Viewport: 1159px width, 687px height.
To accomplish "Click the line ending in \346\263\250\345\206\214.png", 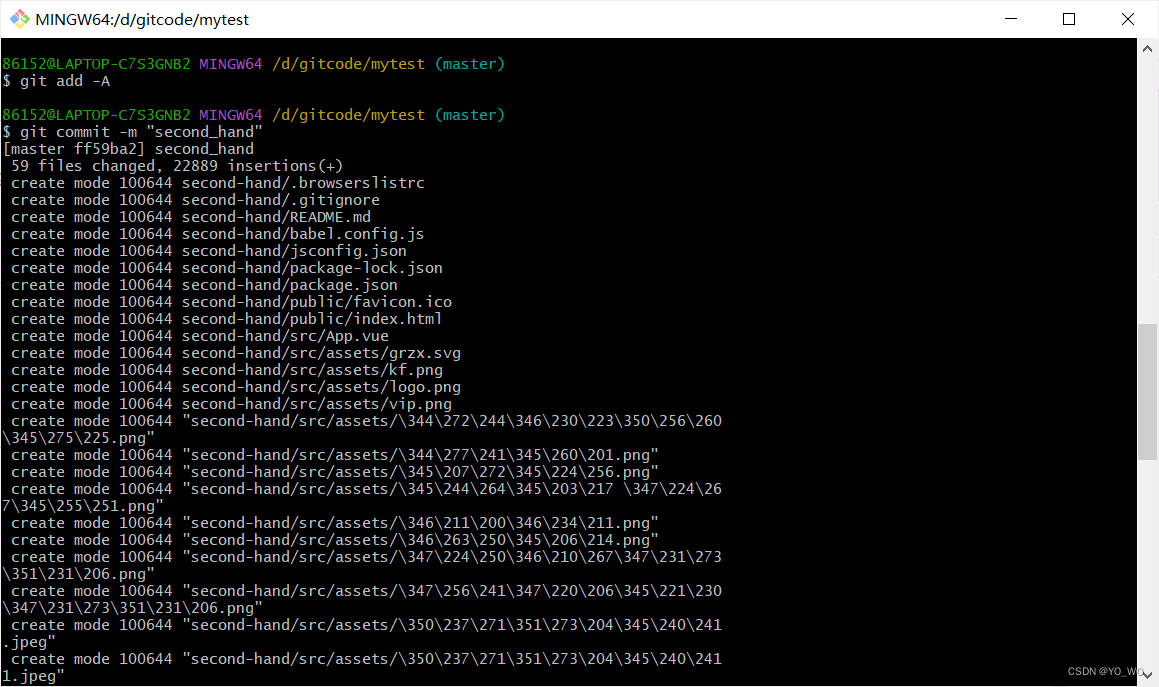I will tap(335, 541).
